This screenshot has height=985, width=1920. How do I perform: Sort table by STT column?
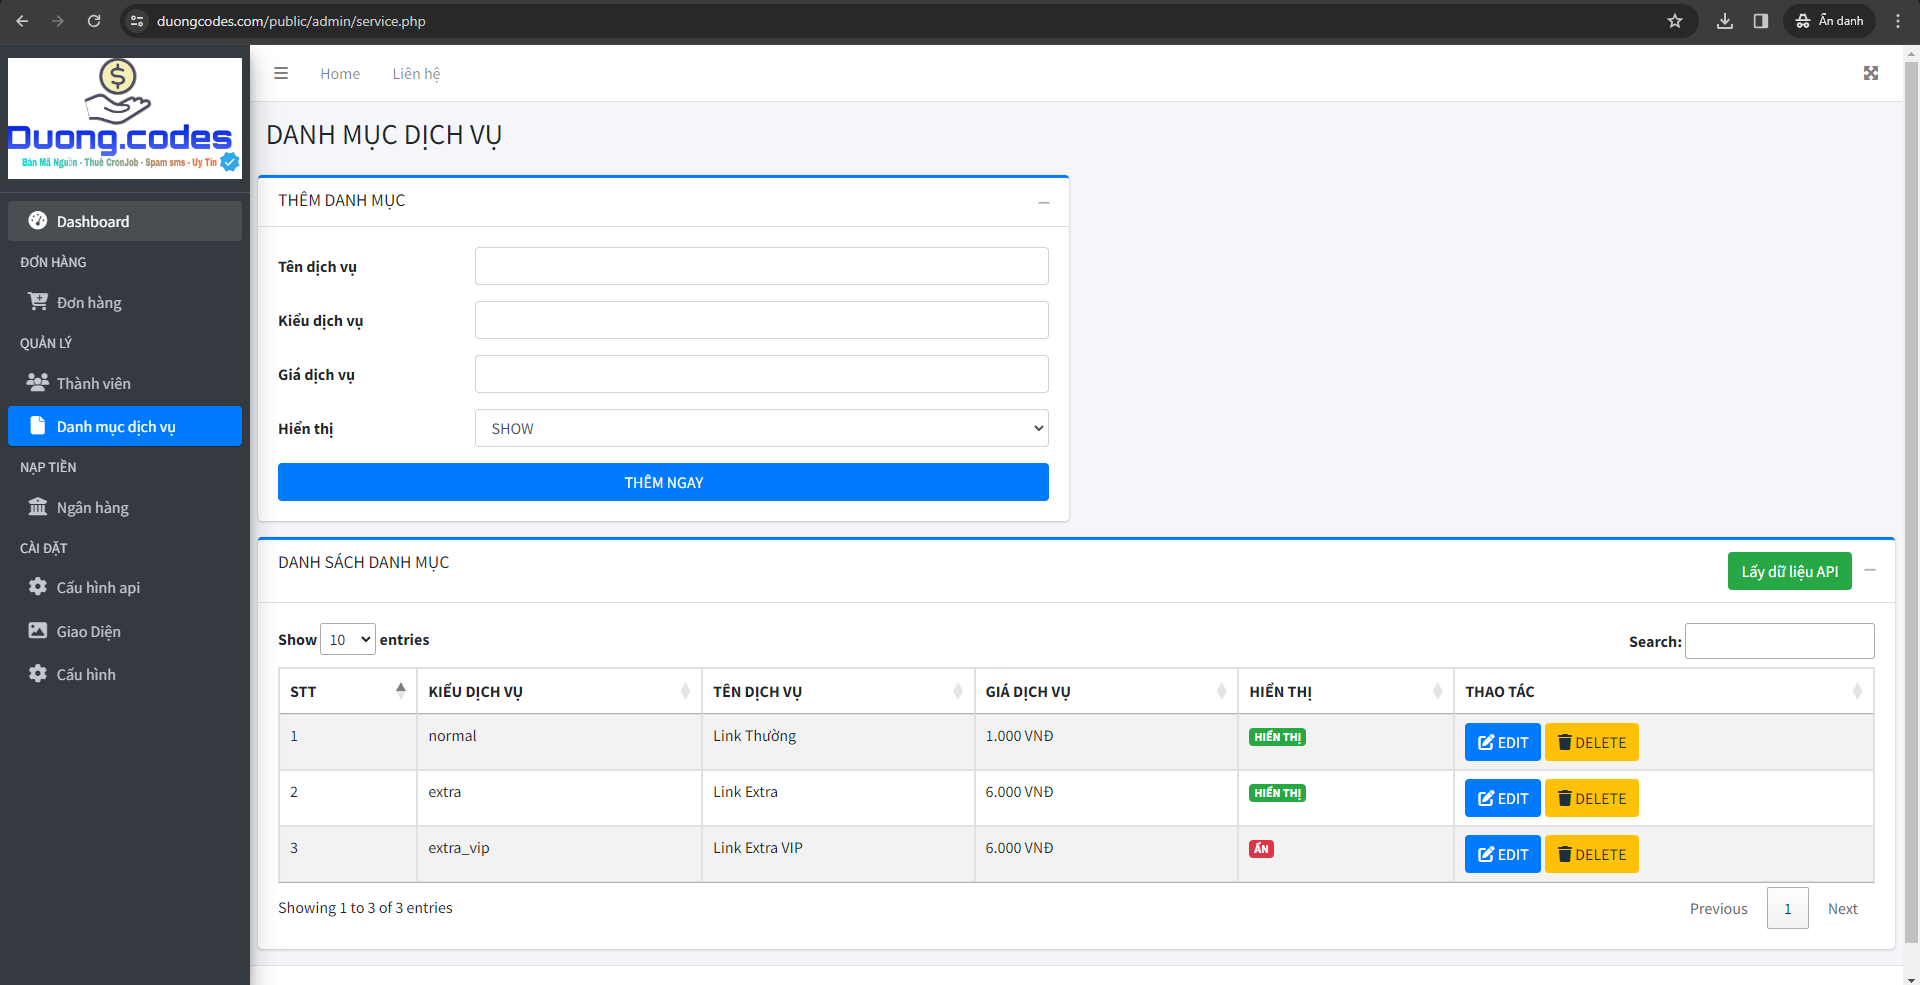[x=346, y=691]
